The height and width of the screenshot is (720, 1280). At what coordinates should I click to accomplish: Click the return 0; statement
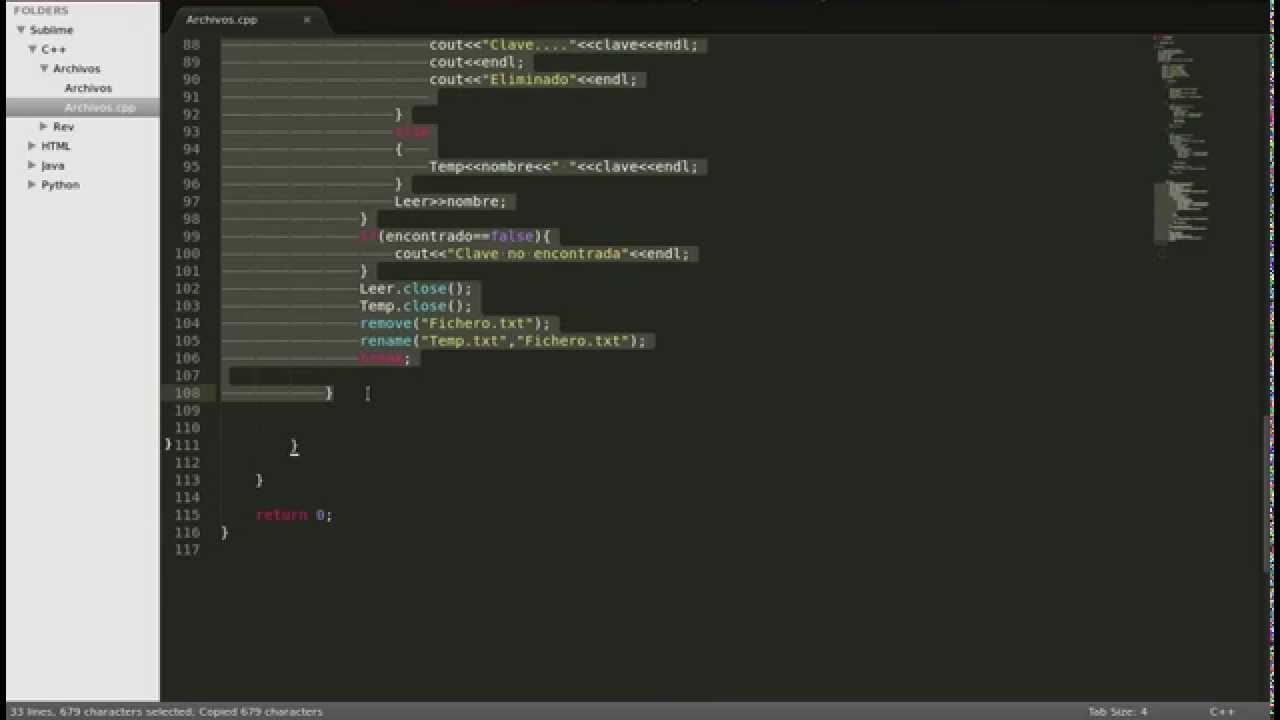pyautogui.click(x=294, y=515)
